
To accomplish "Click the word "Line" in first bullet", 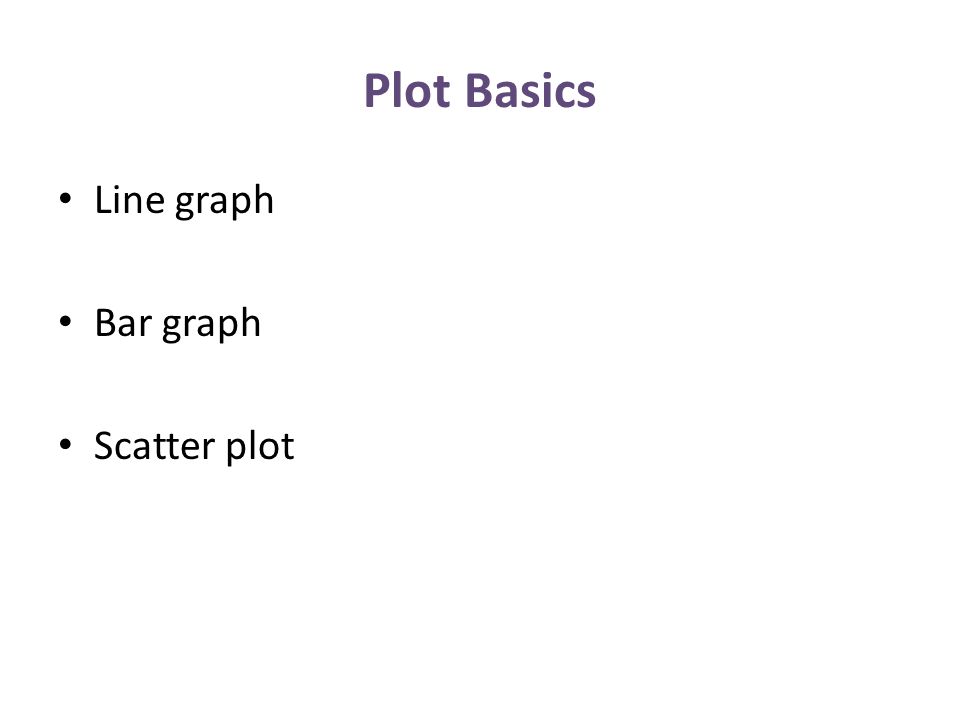I will (130, 199).
